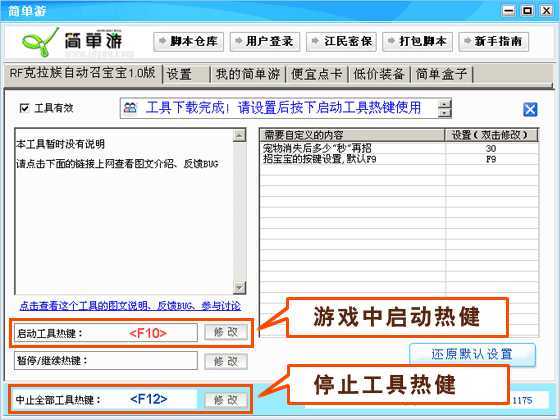Click 还原默认设置 restore defaults button
560x420 pixels.
(x=472, y=354)
